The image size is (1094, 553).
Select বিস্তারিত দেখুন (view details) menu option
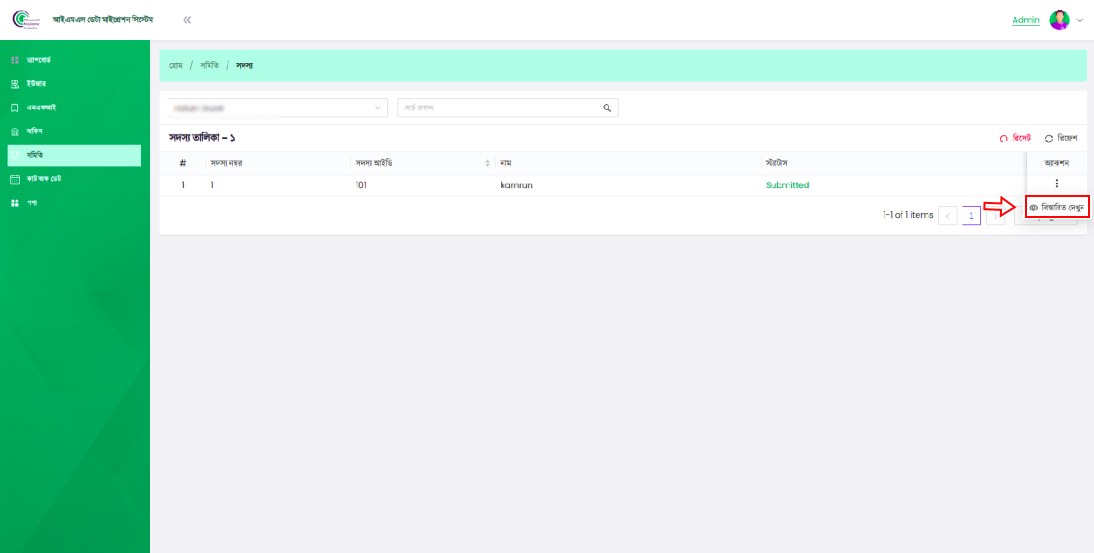tap(1057, 207)
